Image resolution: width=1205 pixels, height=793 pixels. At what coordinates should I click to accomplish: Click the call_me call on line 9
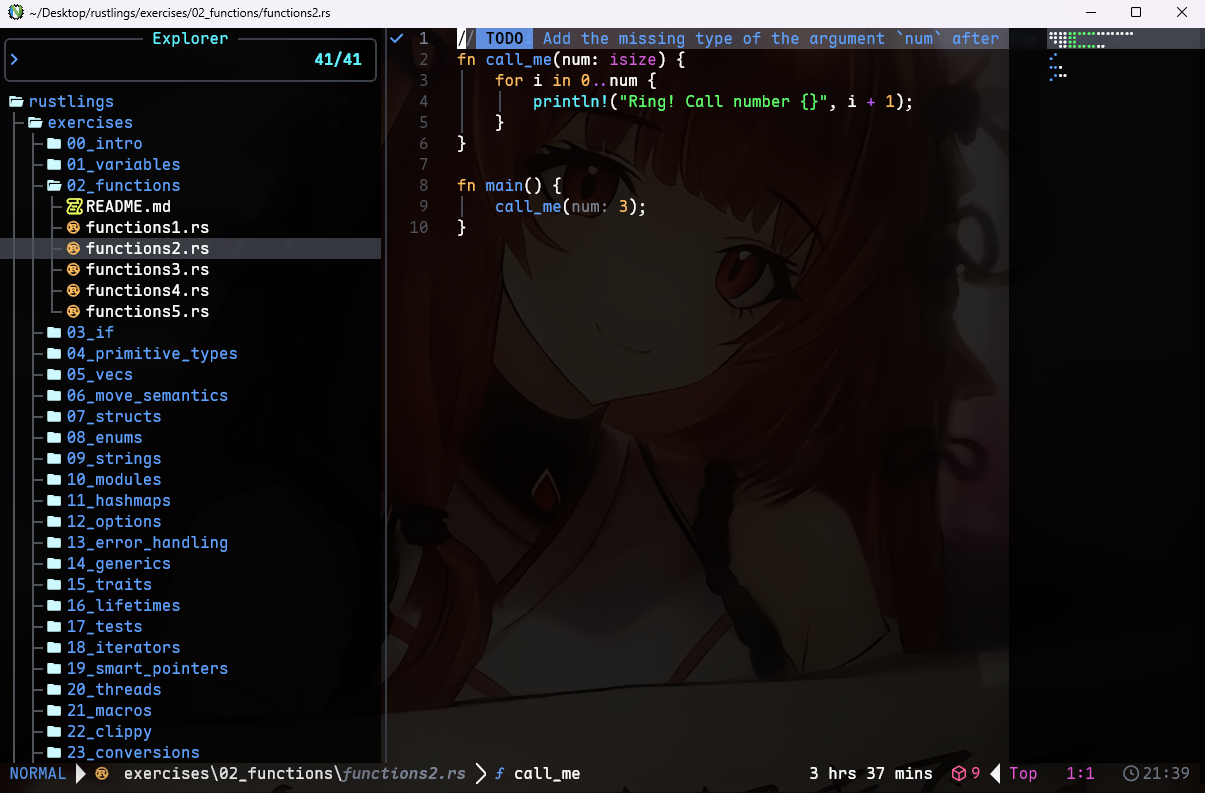528,207
